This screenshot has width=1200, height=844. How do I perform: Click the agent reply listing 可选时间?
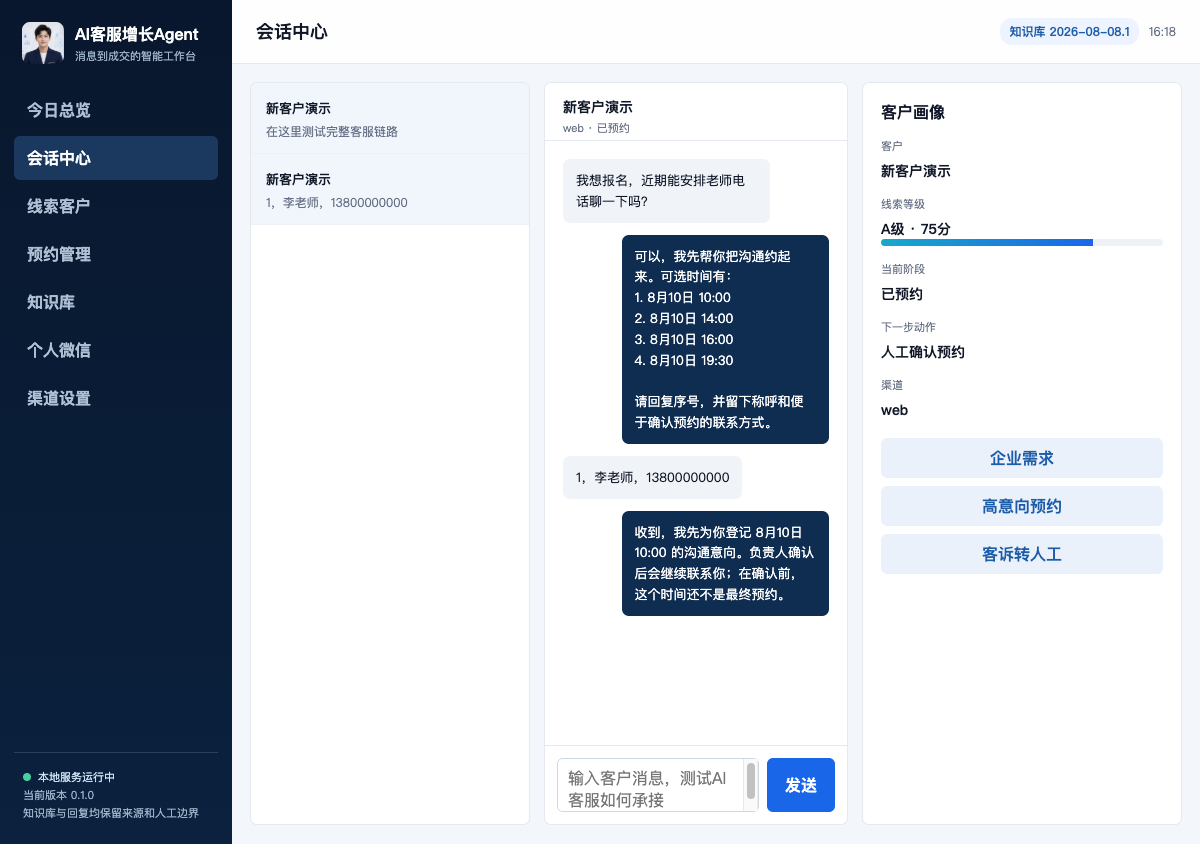(x=725, y=339)
